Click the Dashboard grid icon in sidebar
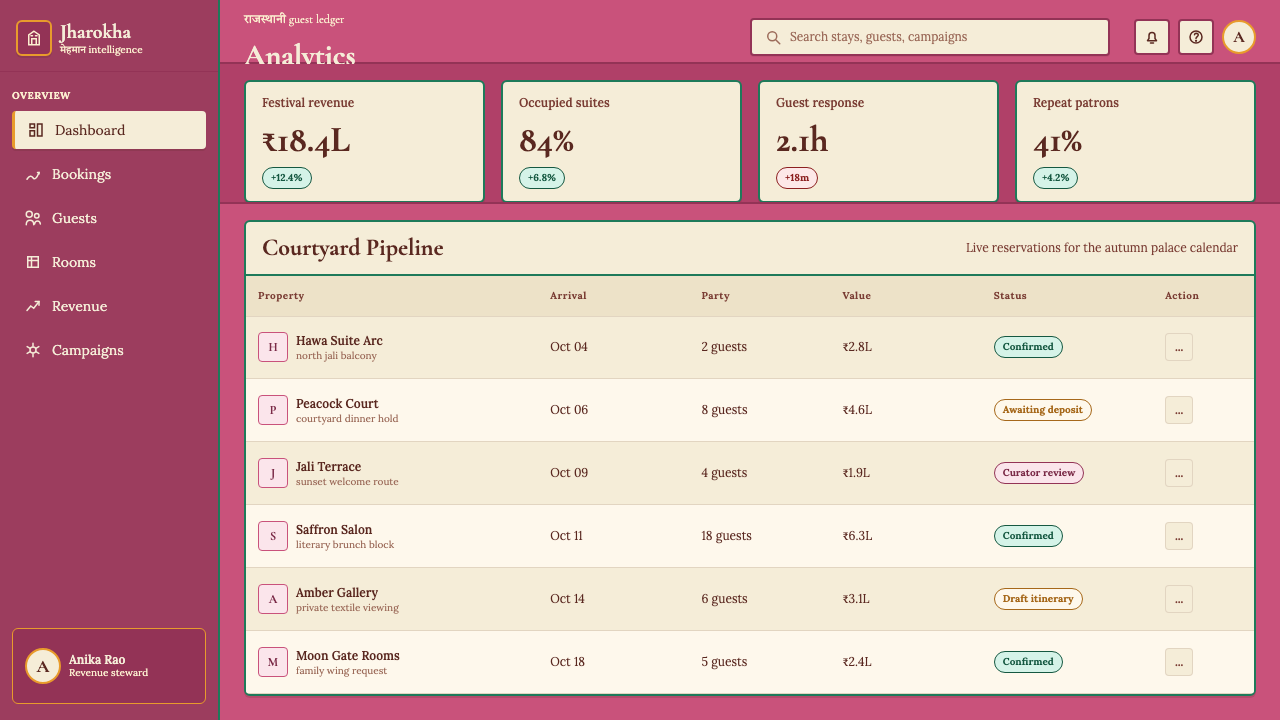The width and height of the screenshot is (1280, 720). pos(36,130)
